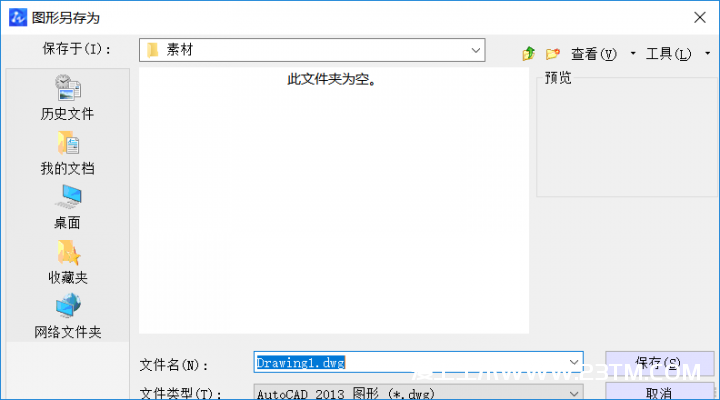Open the 工具(L) menu
Image resolution: width=720 pixels, height=400 pixels.
(x=668, y=54)
